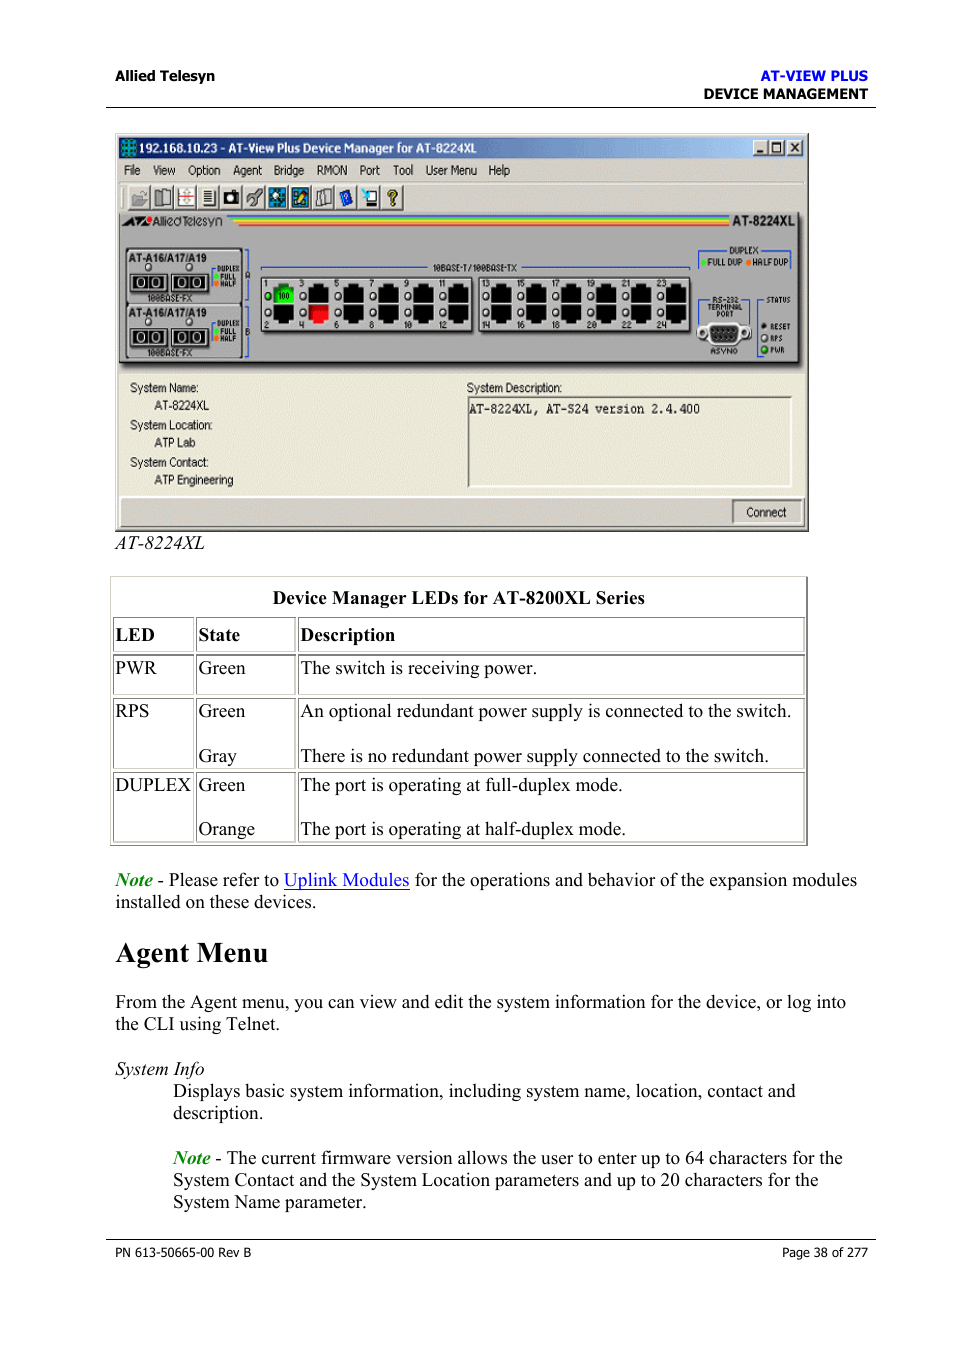This screenshot has width=954, height=1351.
Task: Click the first blue graph toolbar icon
Action: (x=277, y=198)
